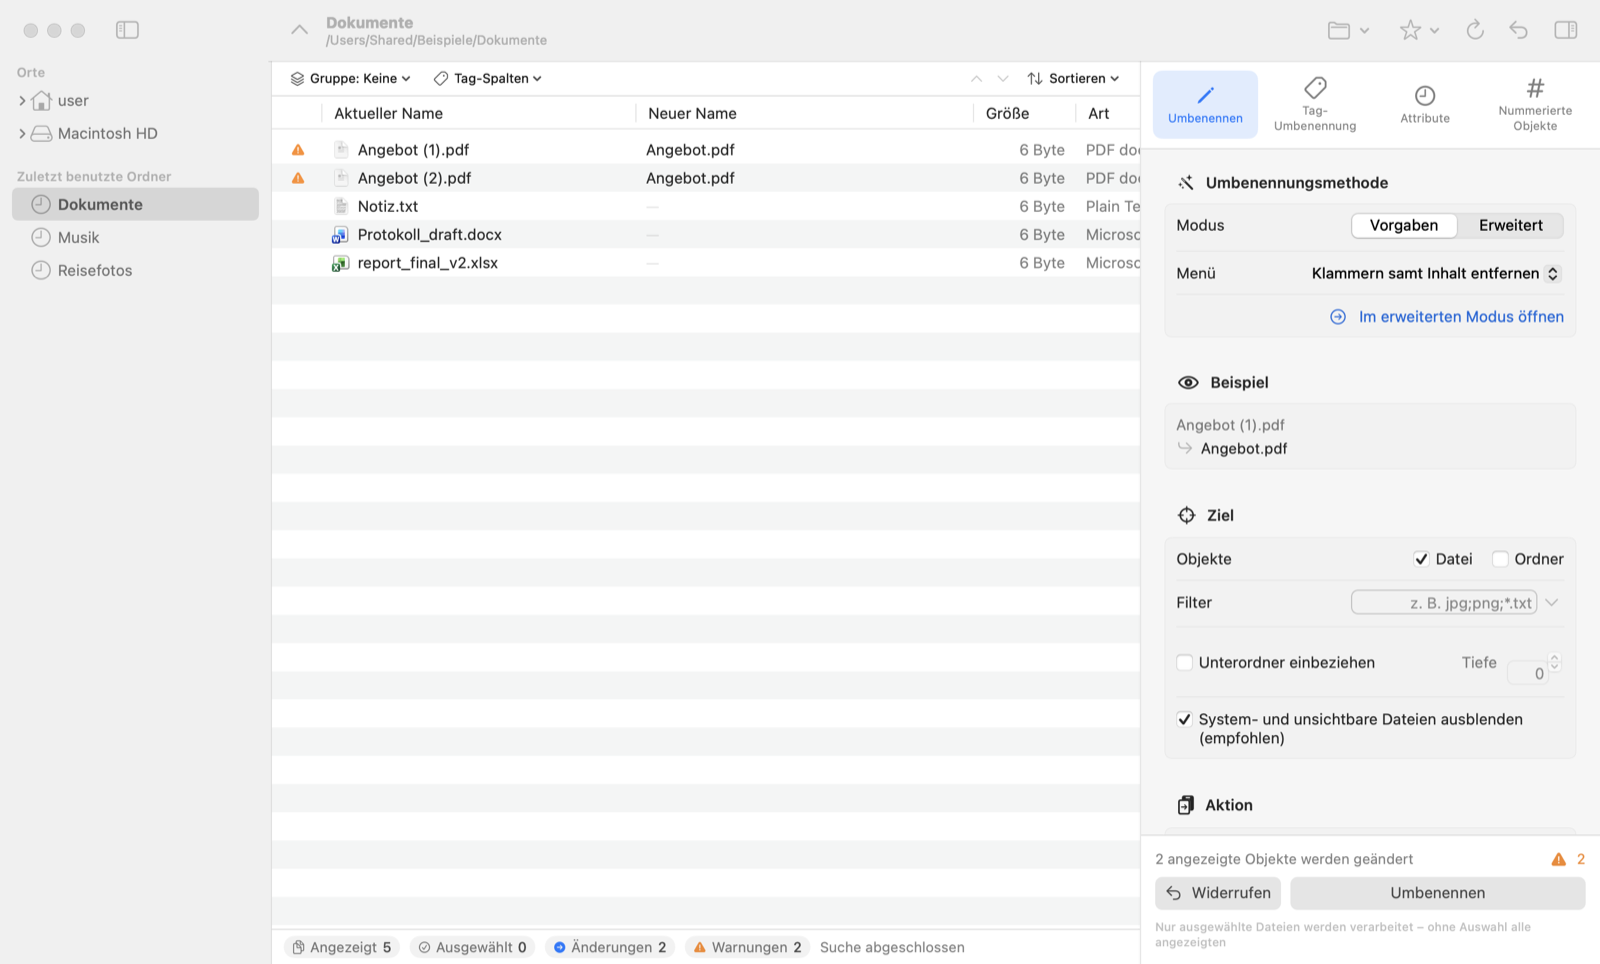Click the report_final_v2.xlsx file icon
This screenshot has width=1600, height=964.
point(341,263)
